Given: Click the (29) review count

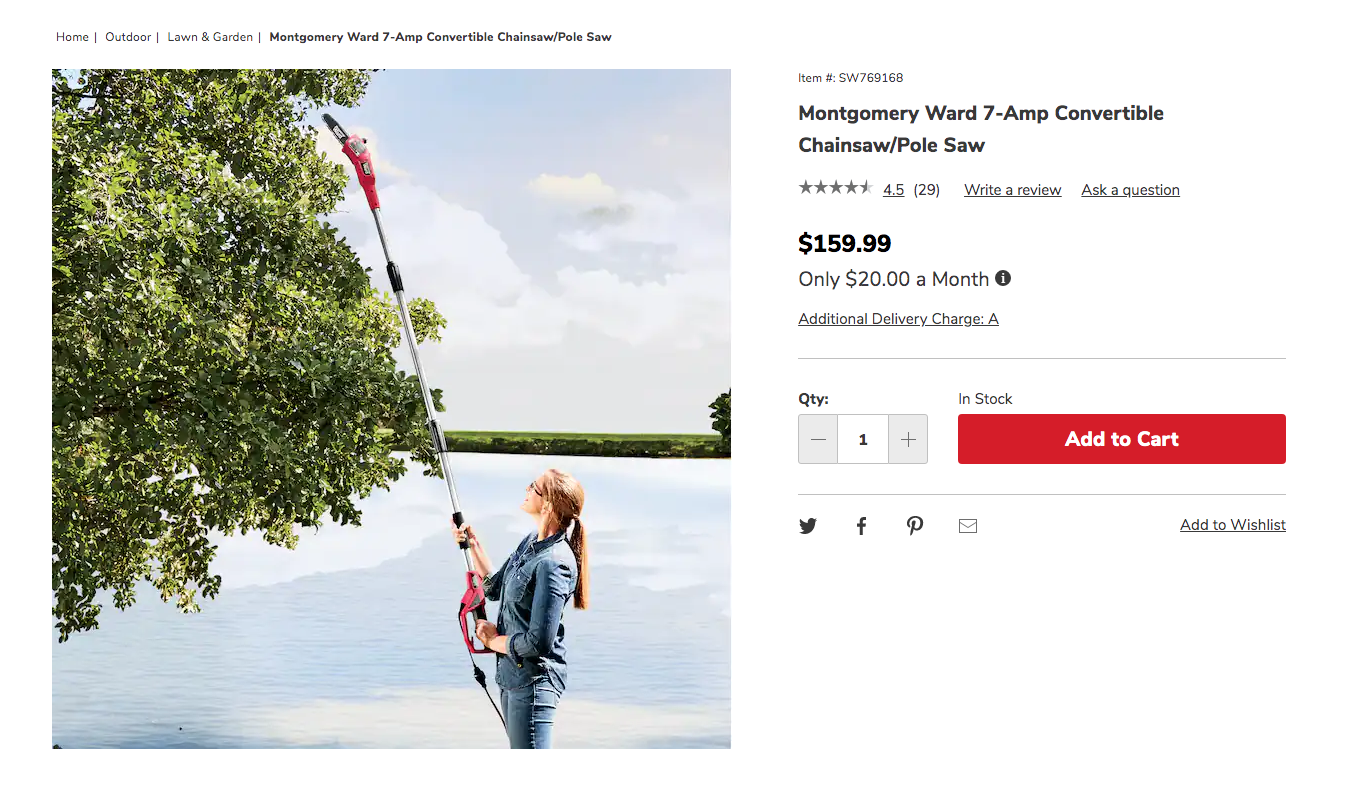Looking at the screenshot, I should coord(927,190).
